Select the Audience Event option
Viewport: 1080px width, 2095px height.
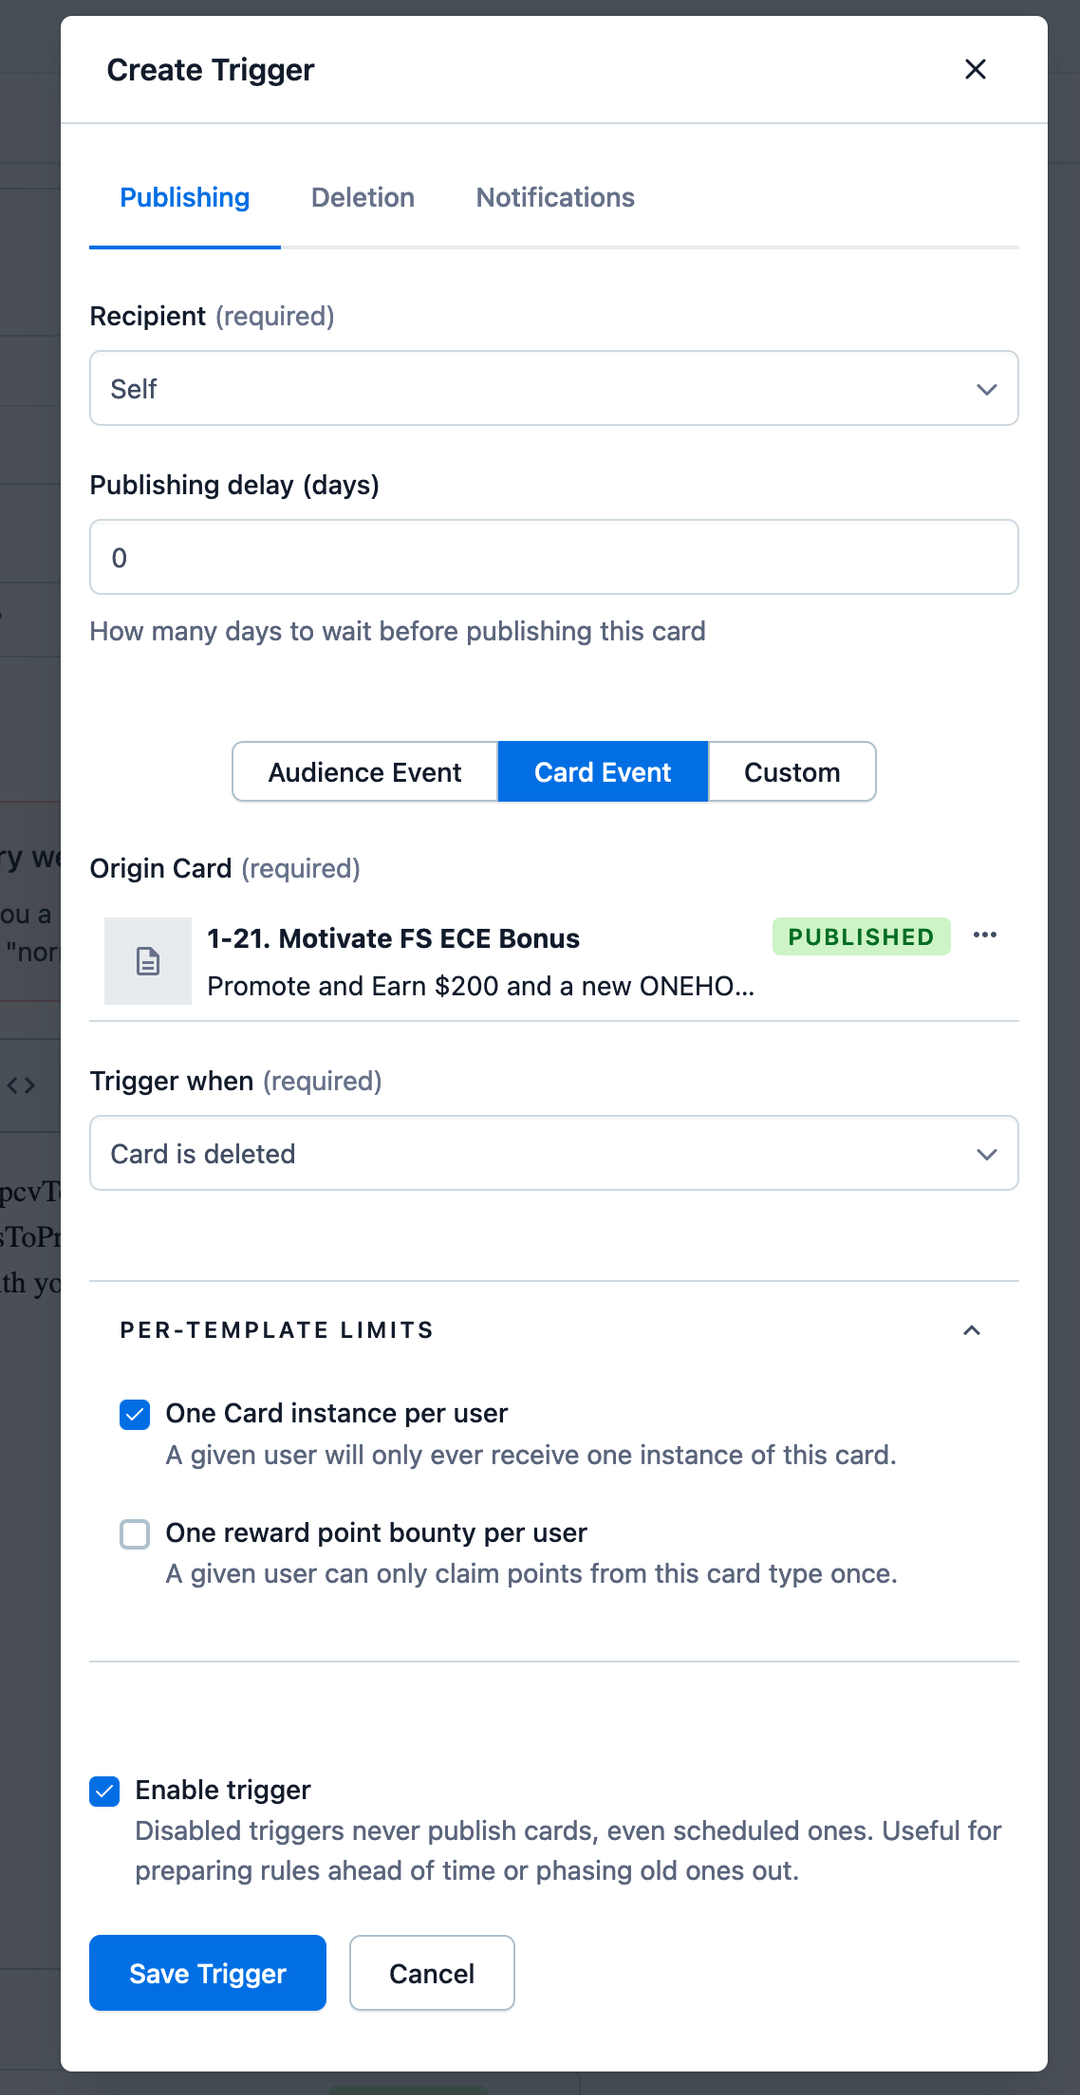tap(365, 772)
